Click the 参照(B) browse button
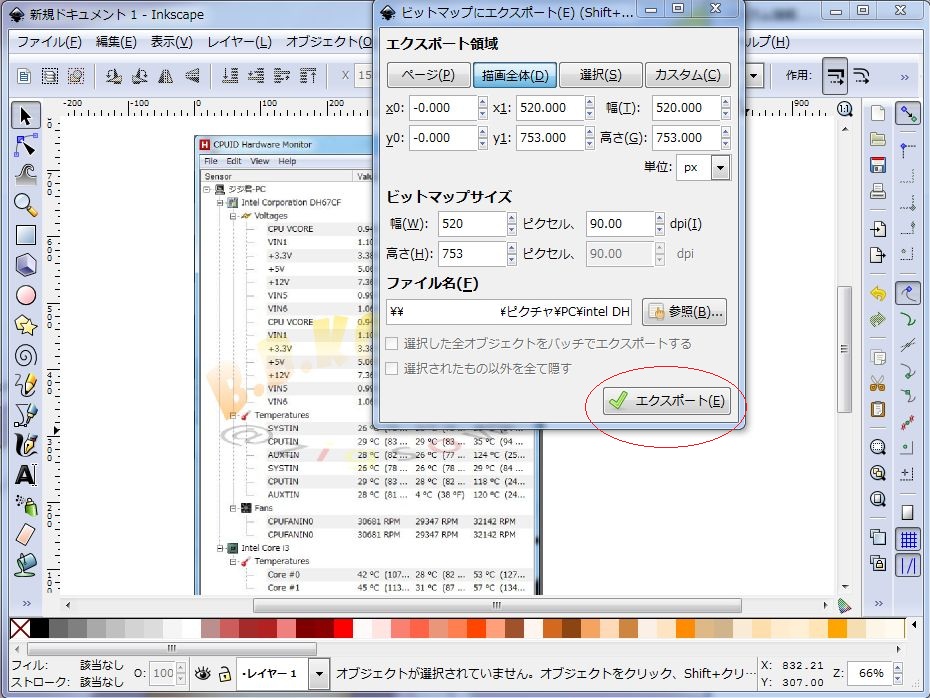 (x=684, y=312)
